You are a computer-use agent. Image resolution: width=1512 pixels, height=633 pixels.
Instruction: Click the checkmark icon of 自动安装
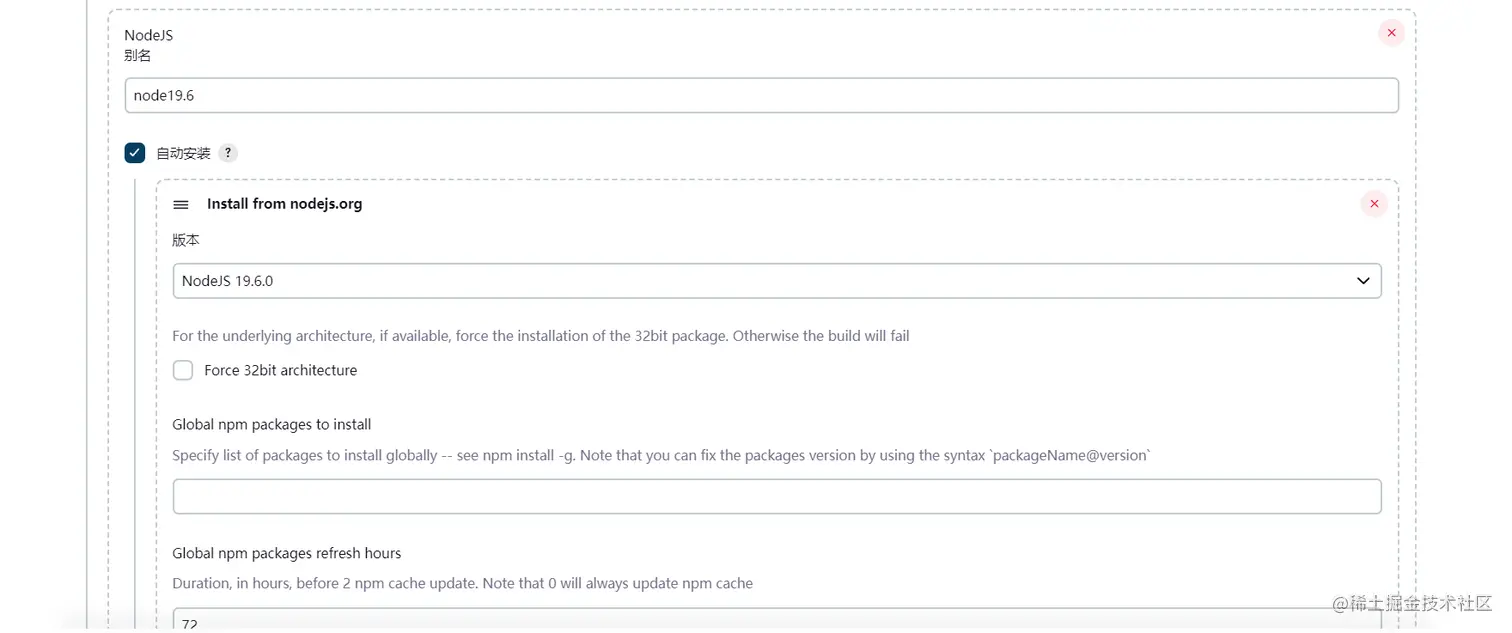(x=134, y=152)
